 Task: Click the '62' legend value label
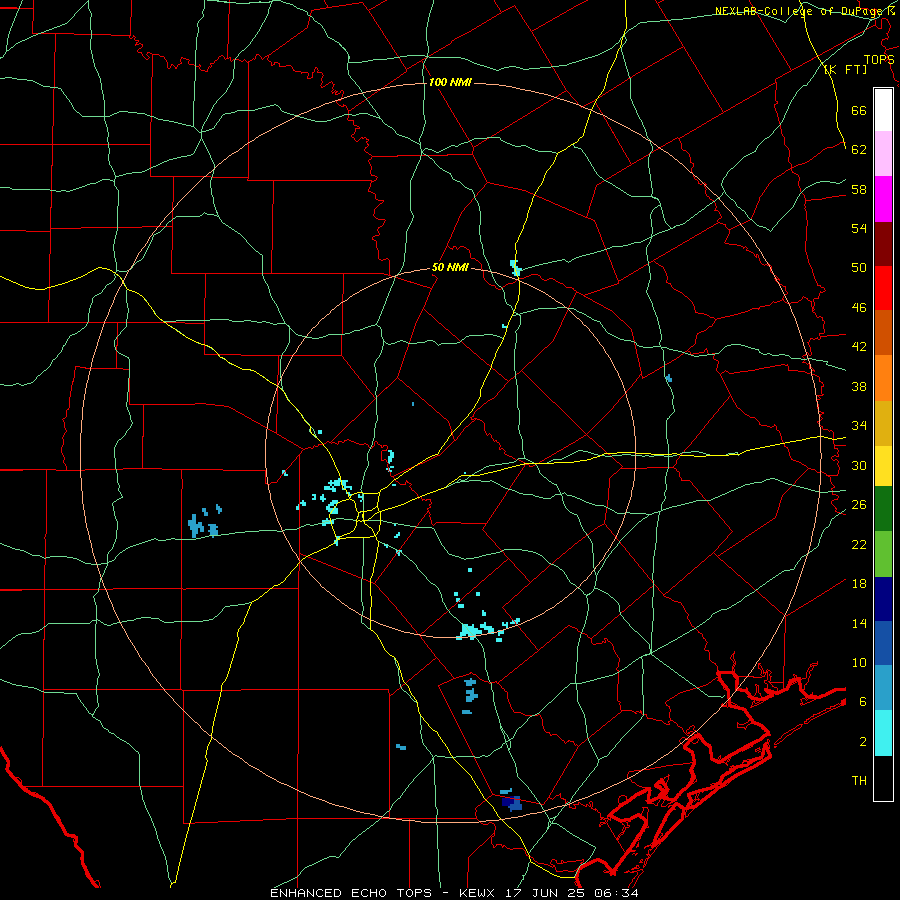pos(859,150)
